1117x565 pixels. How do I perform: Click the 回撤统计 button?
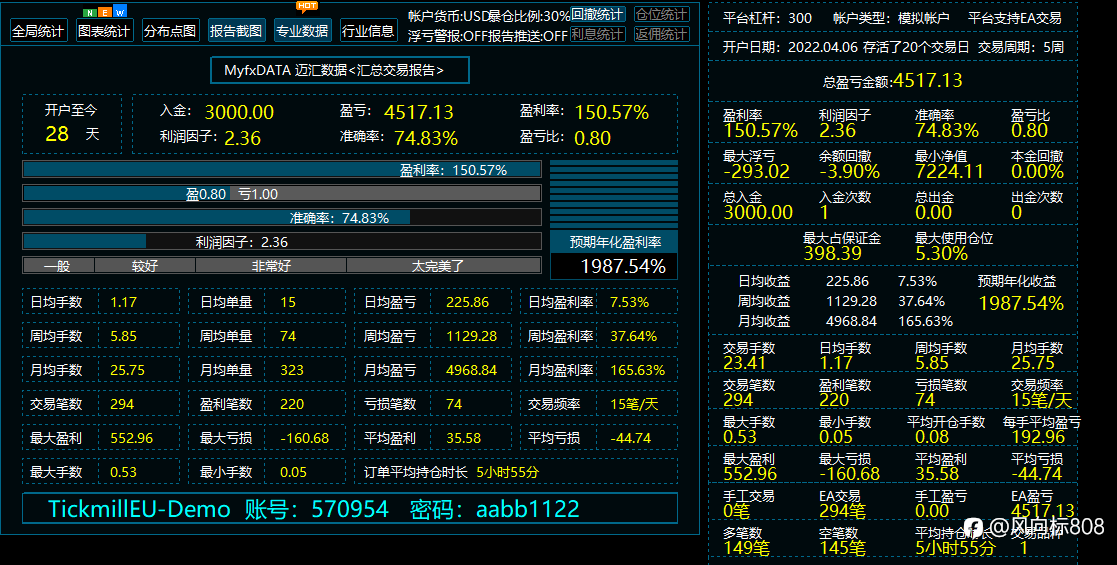(597, 14)
